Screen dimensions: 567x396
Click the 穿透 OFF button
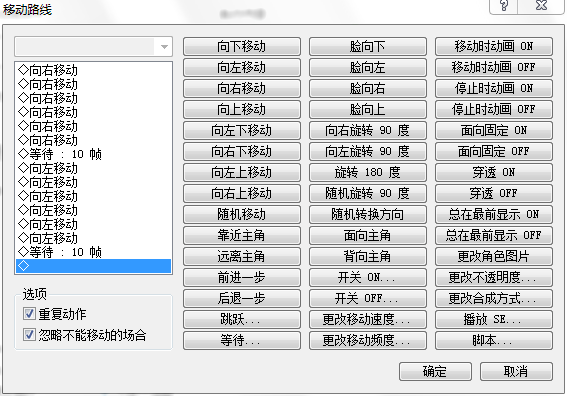494,193
